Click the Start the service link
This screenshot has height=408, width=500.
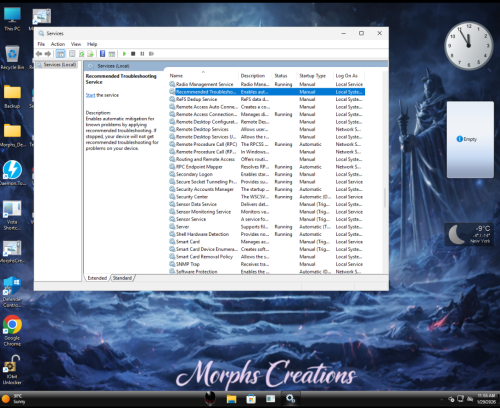(x=90, y=95)
